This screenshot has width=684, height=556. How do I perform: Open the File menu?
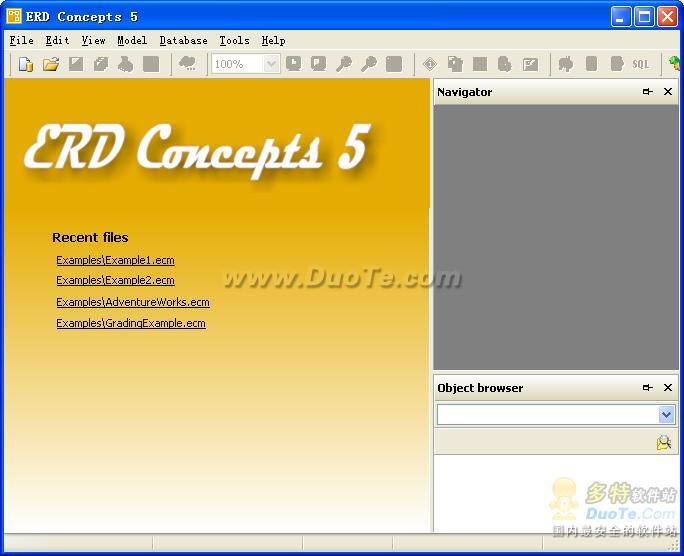21,40
